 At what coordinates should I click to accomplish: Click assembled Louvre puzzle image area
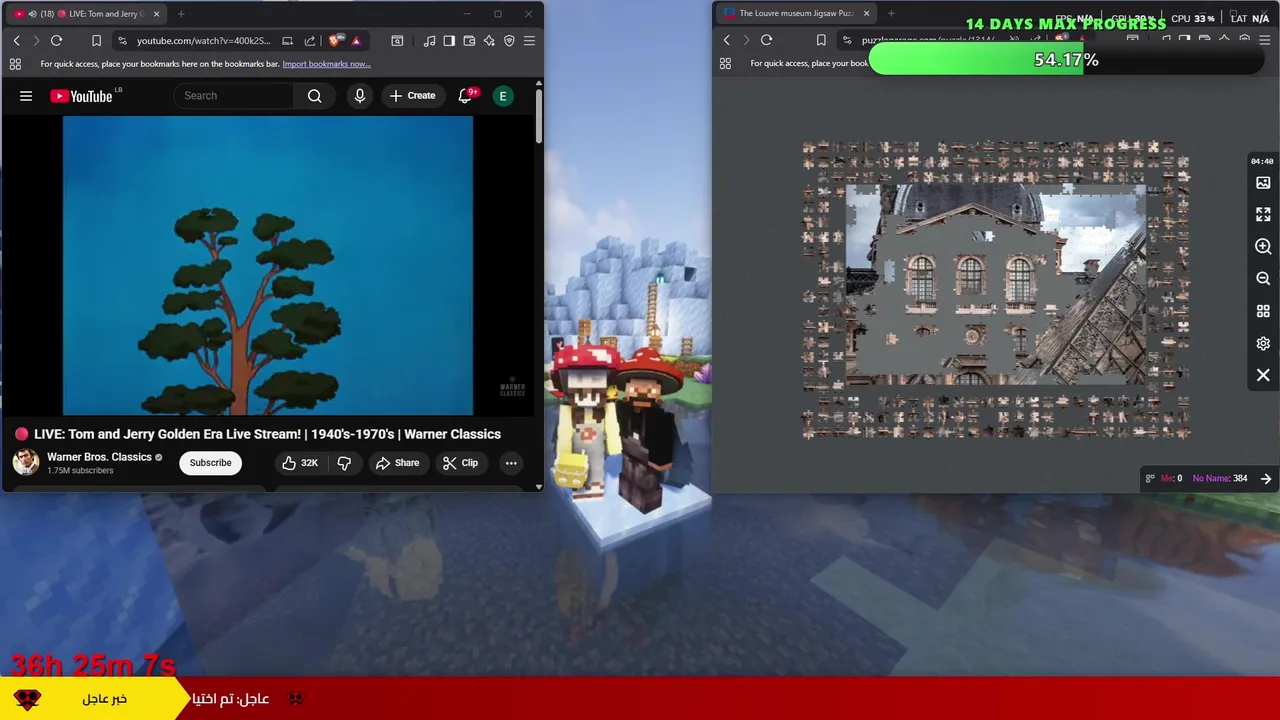[995, 285]
